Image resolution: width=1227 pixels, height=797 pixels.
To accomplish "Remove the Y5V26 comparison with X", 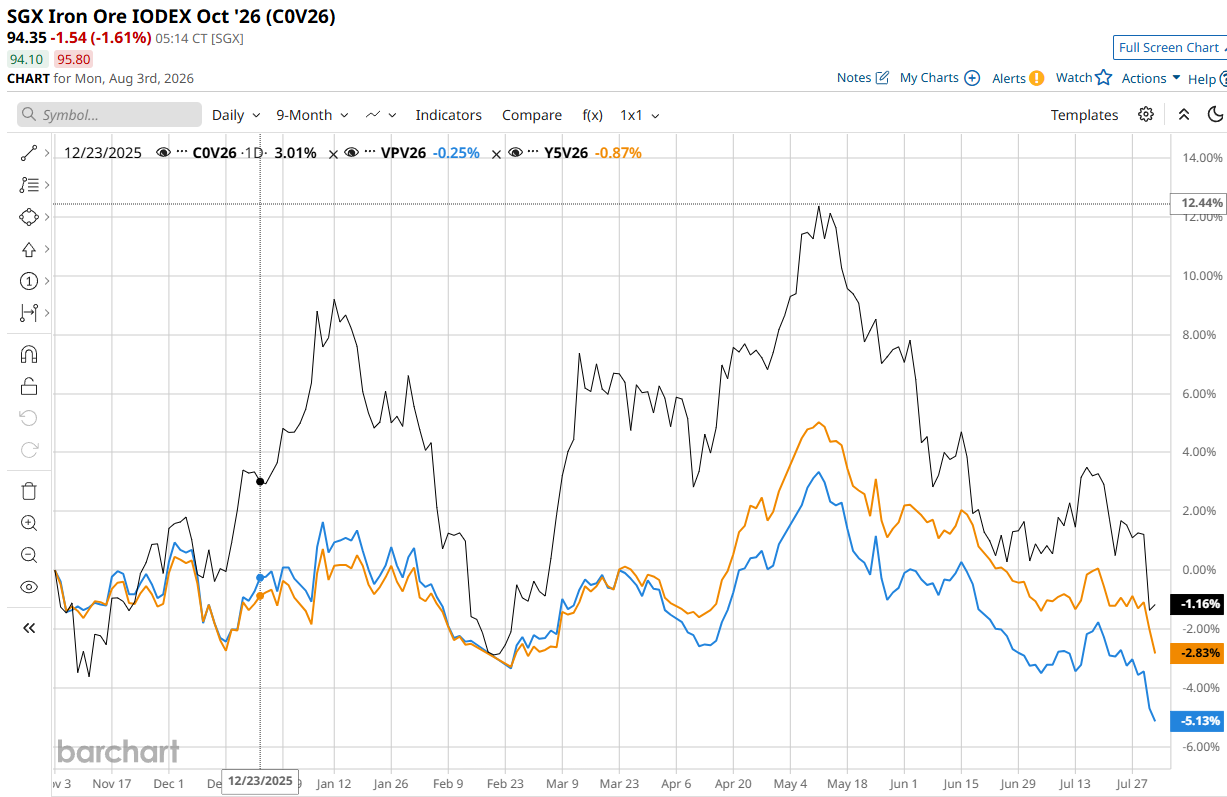I will 498,153.
